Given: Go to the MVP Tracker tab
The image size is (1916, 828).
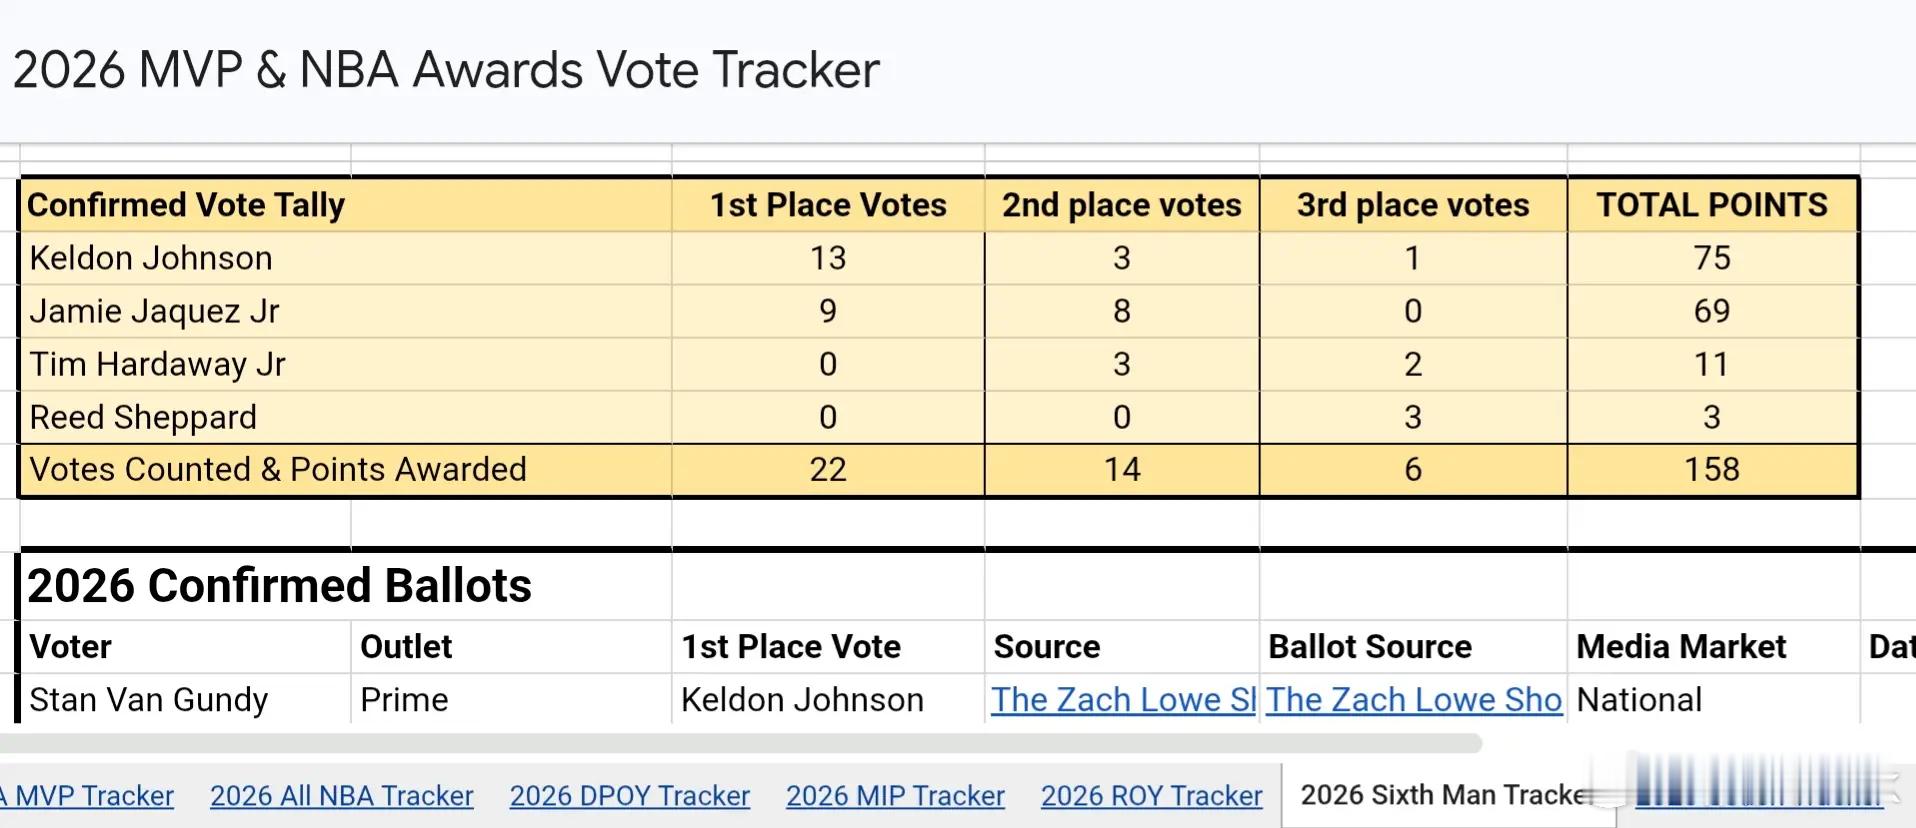Looking at the screenshot, I should [90, 796].
